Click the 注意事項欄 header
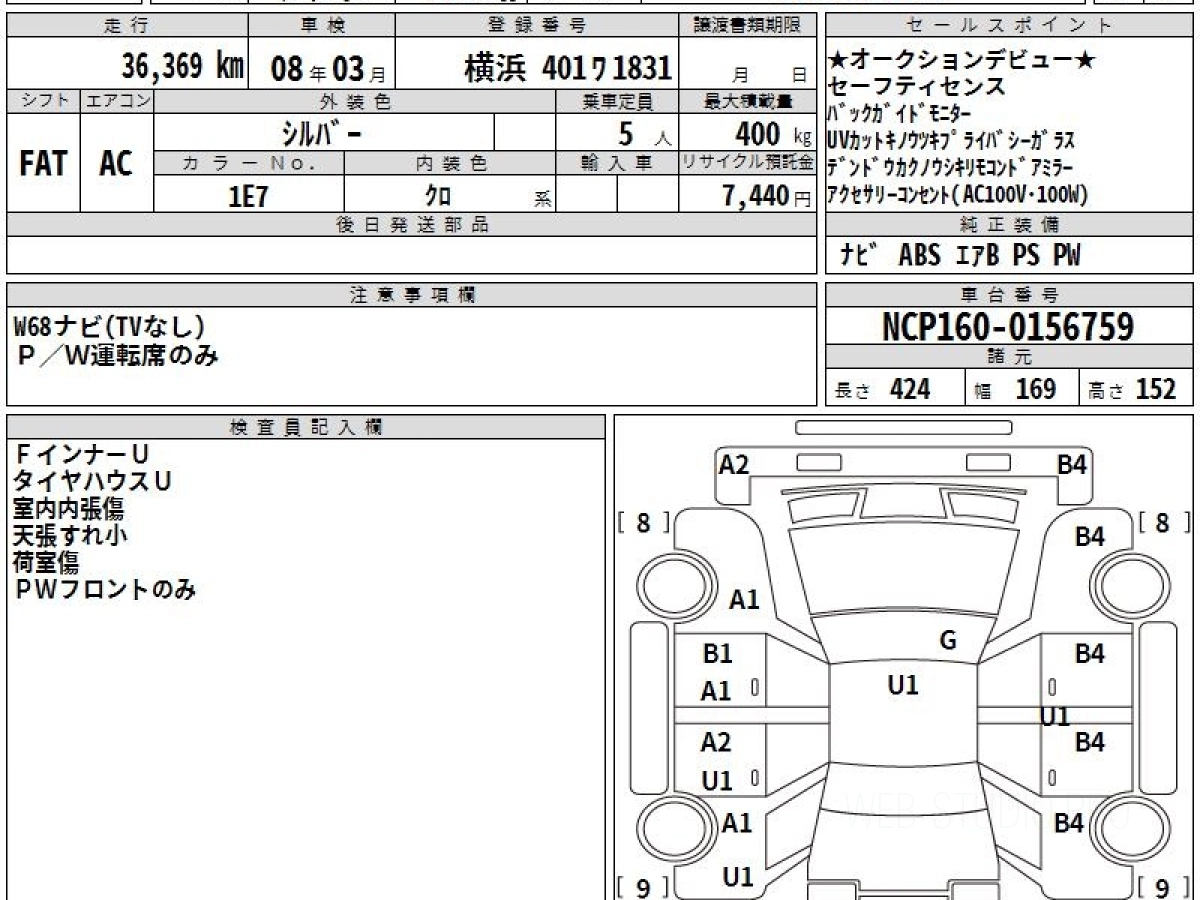The height and width of the screenshot is (900, 1200). pyautogui.click(x=412, y=295)
